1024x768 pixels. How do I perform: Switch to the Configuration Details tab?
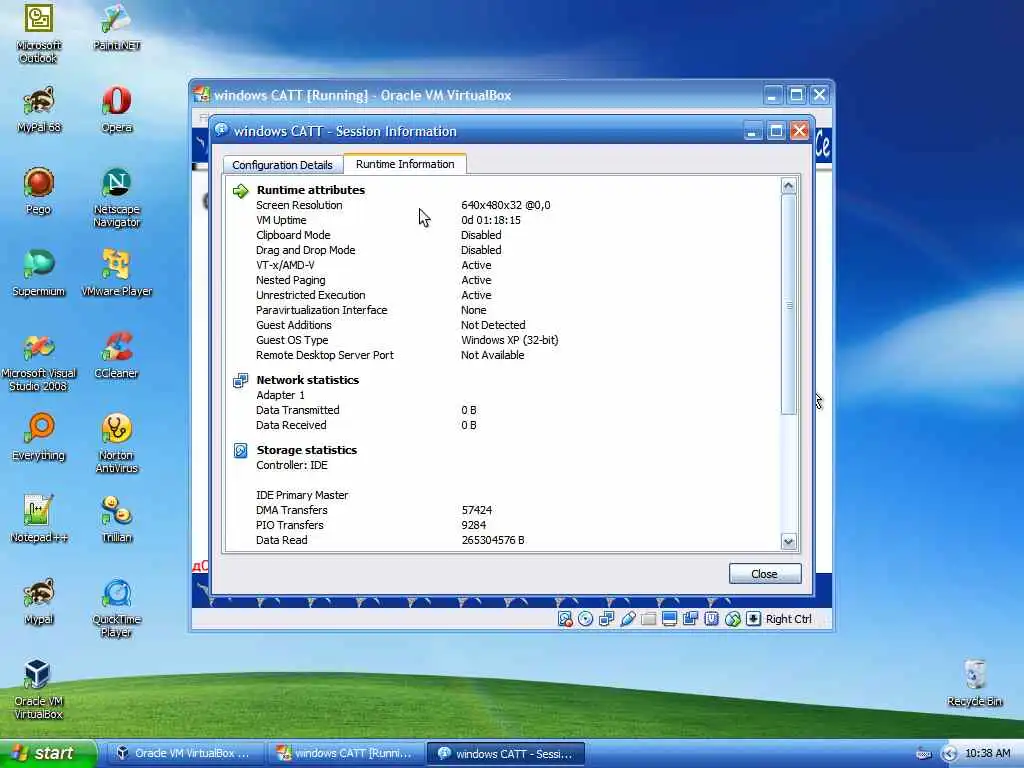click(282, 165)
